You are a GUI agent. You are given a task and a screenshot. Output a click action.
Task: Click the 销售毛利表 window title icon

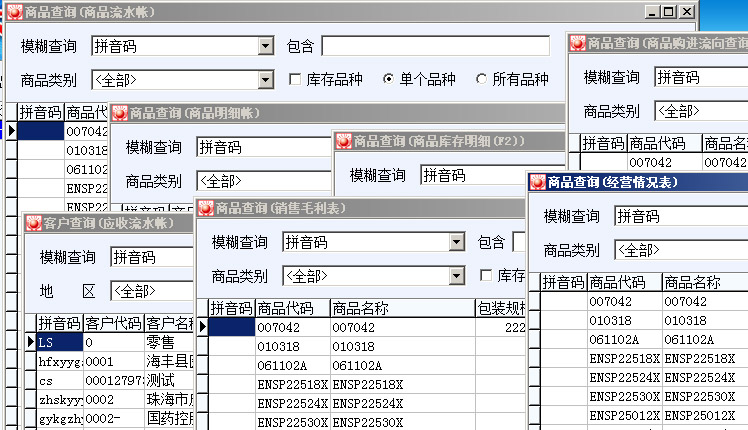[x=205, y=208]
